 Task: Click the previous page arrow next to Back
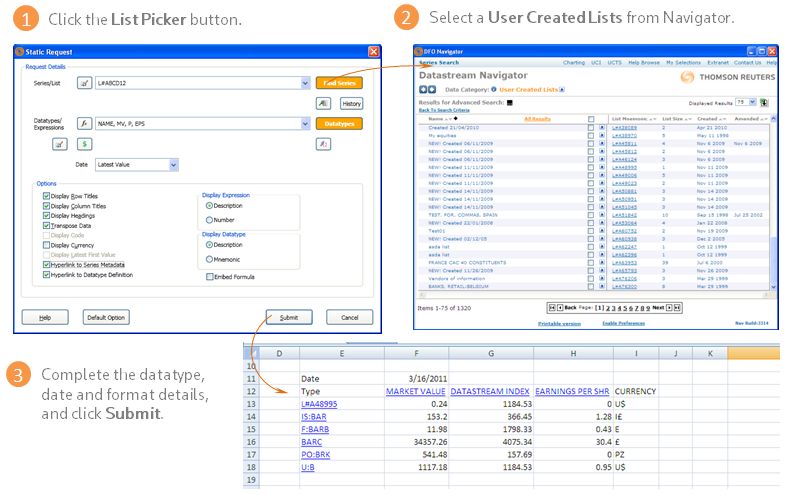tap(560, 308)
